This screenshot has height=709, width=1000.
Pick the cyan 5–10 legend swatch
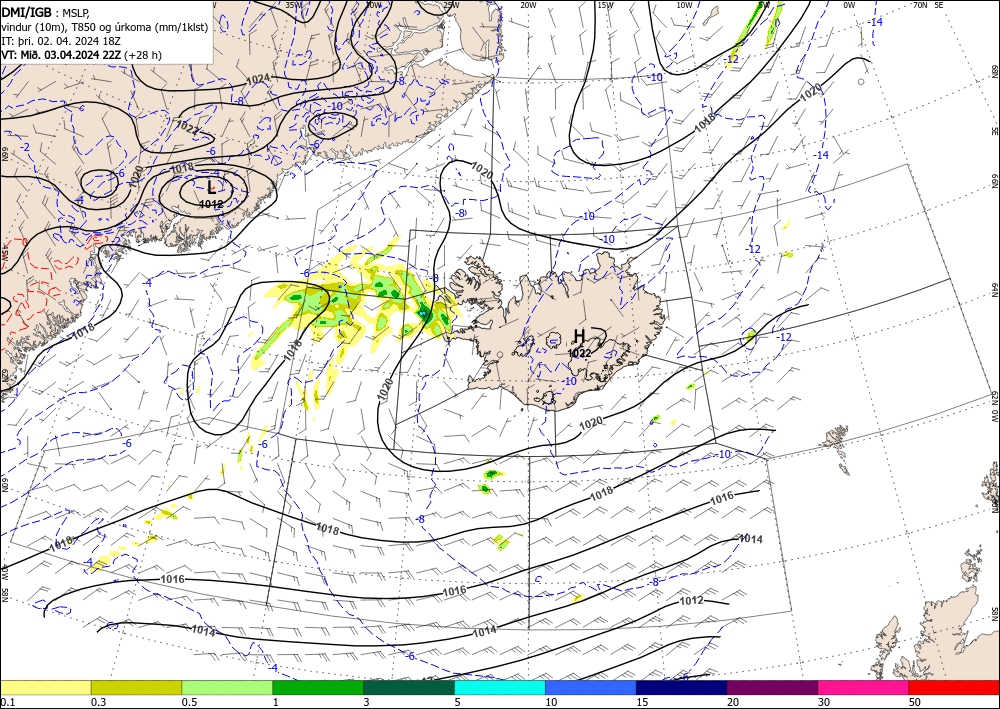pyautogui.click(x=500, y=687)
